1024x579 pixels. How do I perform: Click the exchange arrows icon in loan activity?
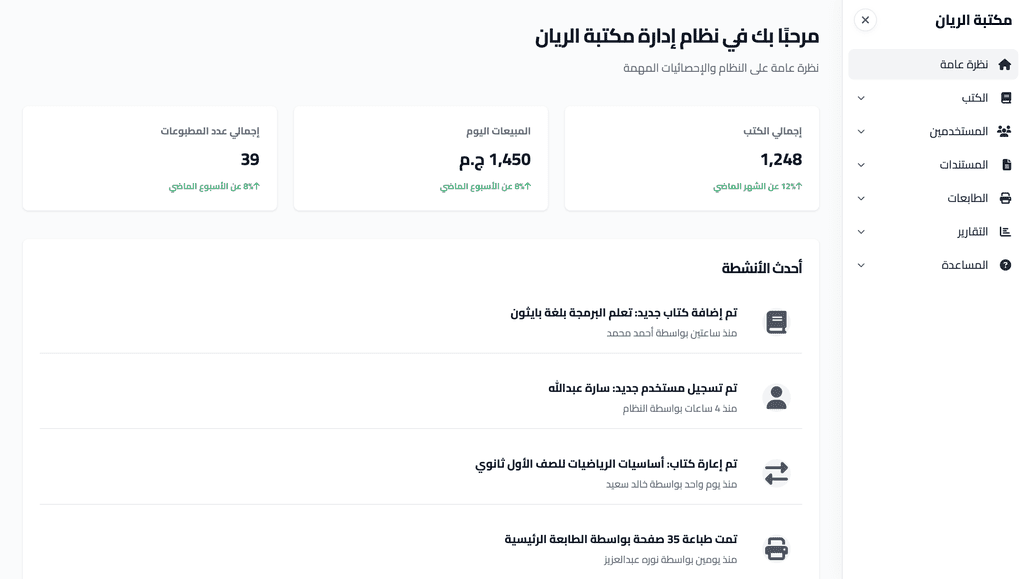click(x=776, y=473)
